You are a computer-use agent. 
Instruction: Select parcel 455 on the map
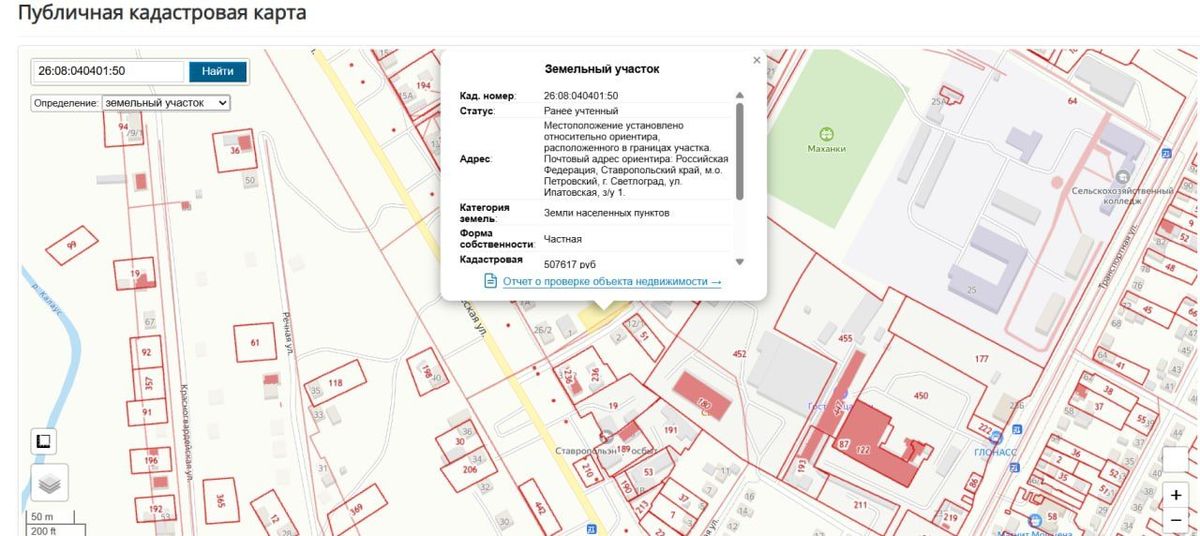(845, 339)
